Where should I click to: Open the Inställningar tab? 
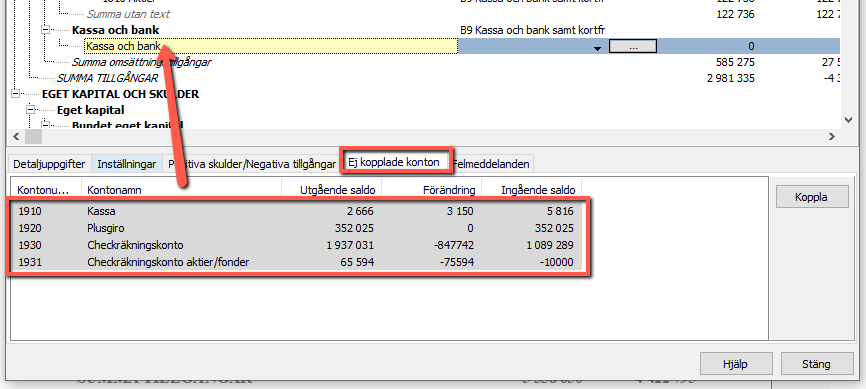click(x=127, y=164)
